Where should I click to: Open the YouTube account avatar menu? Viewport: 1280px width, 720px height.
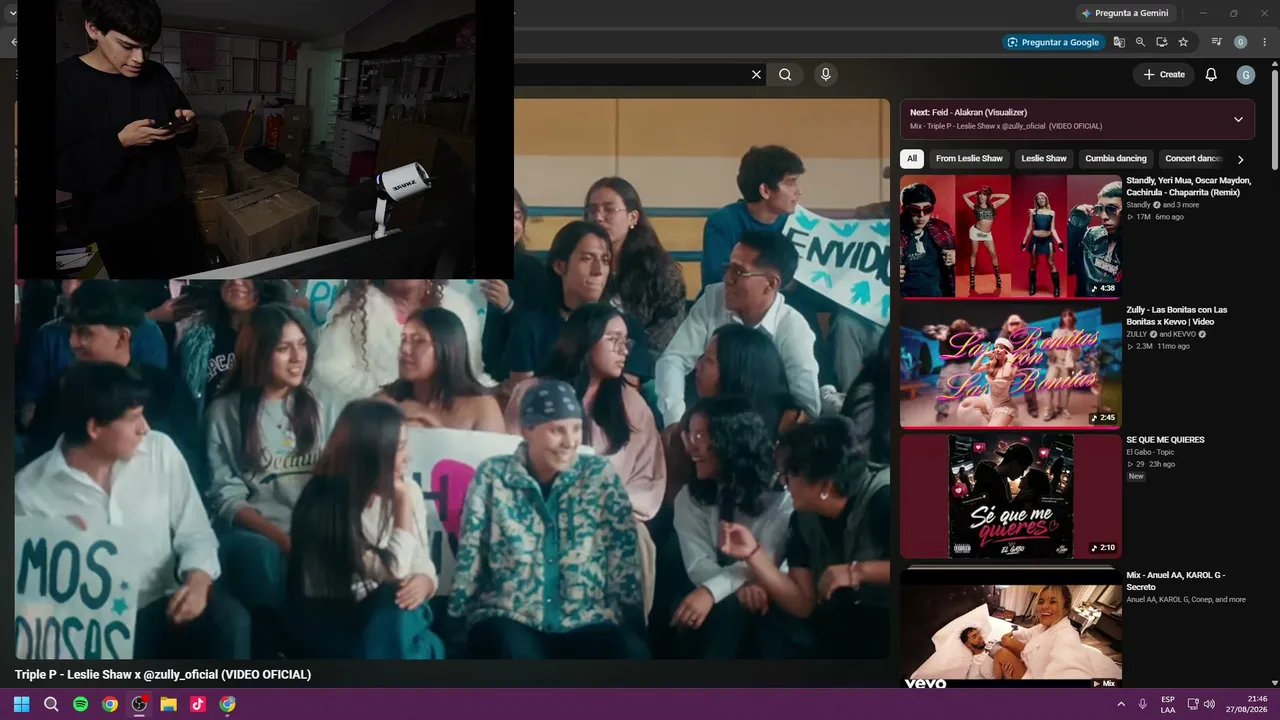tap(1245, 75)
